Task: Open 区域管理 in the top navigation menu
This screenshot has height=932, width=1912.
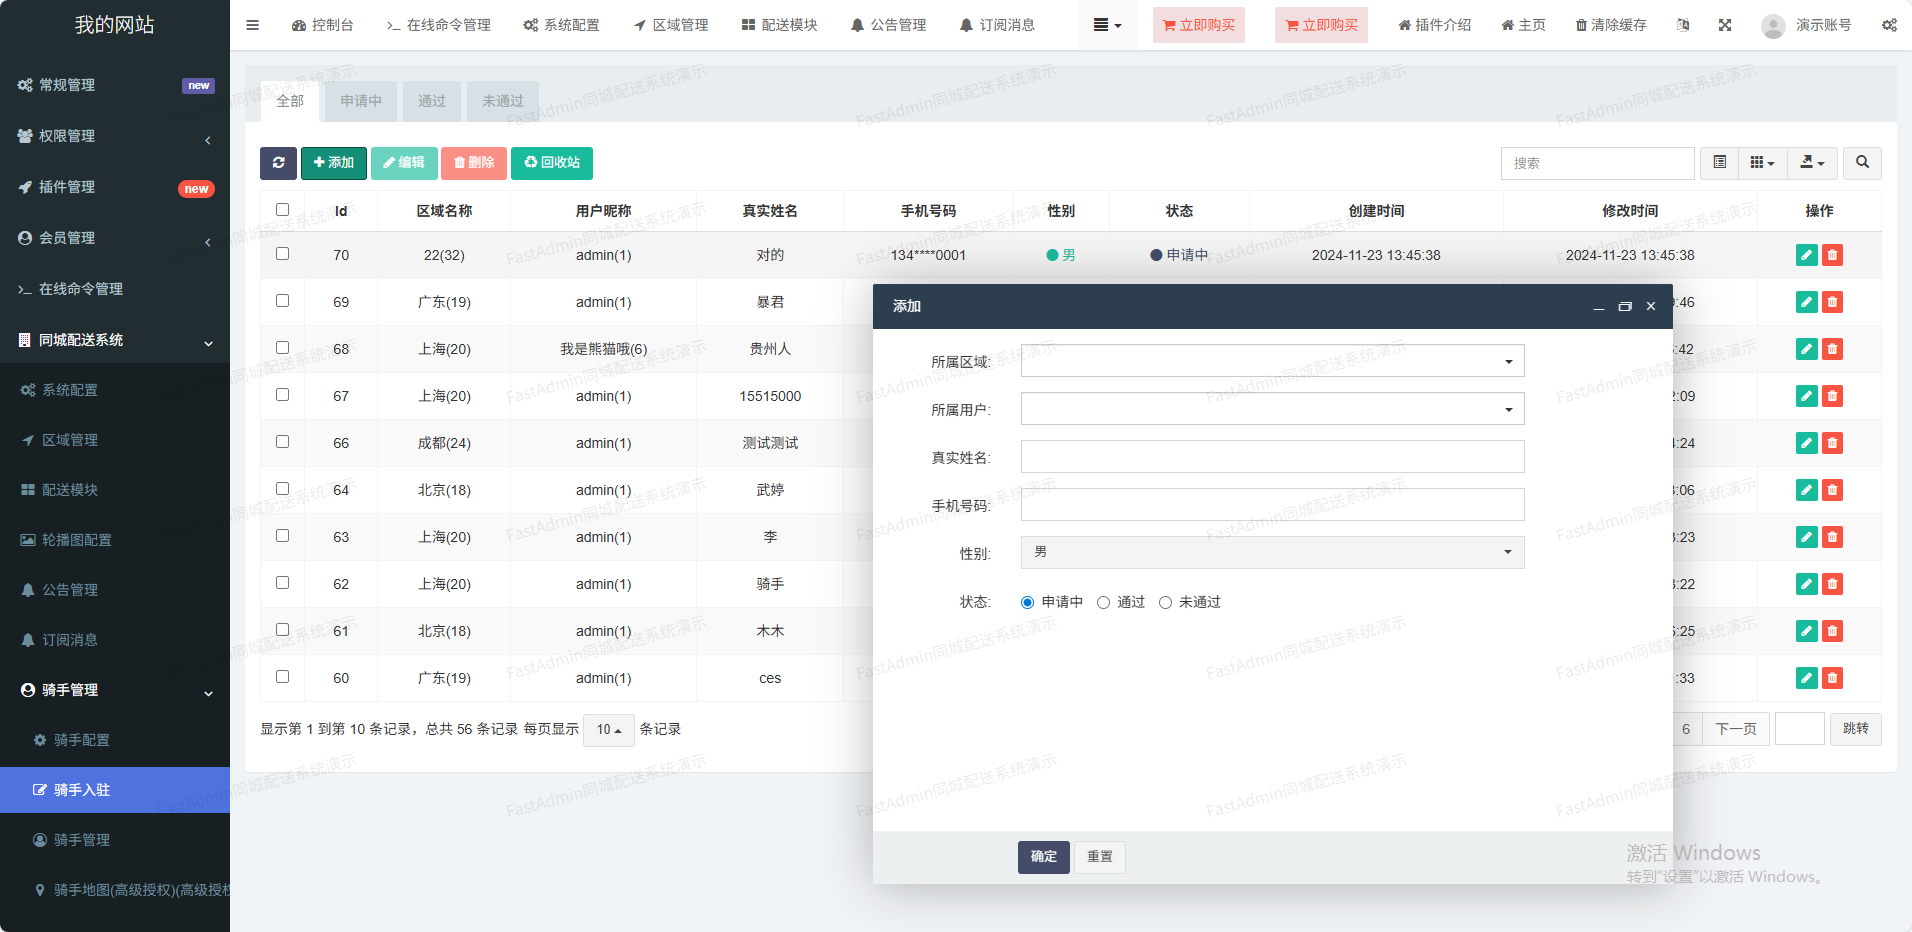Action: [671, 25]
